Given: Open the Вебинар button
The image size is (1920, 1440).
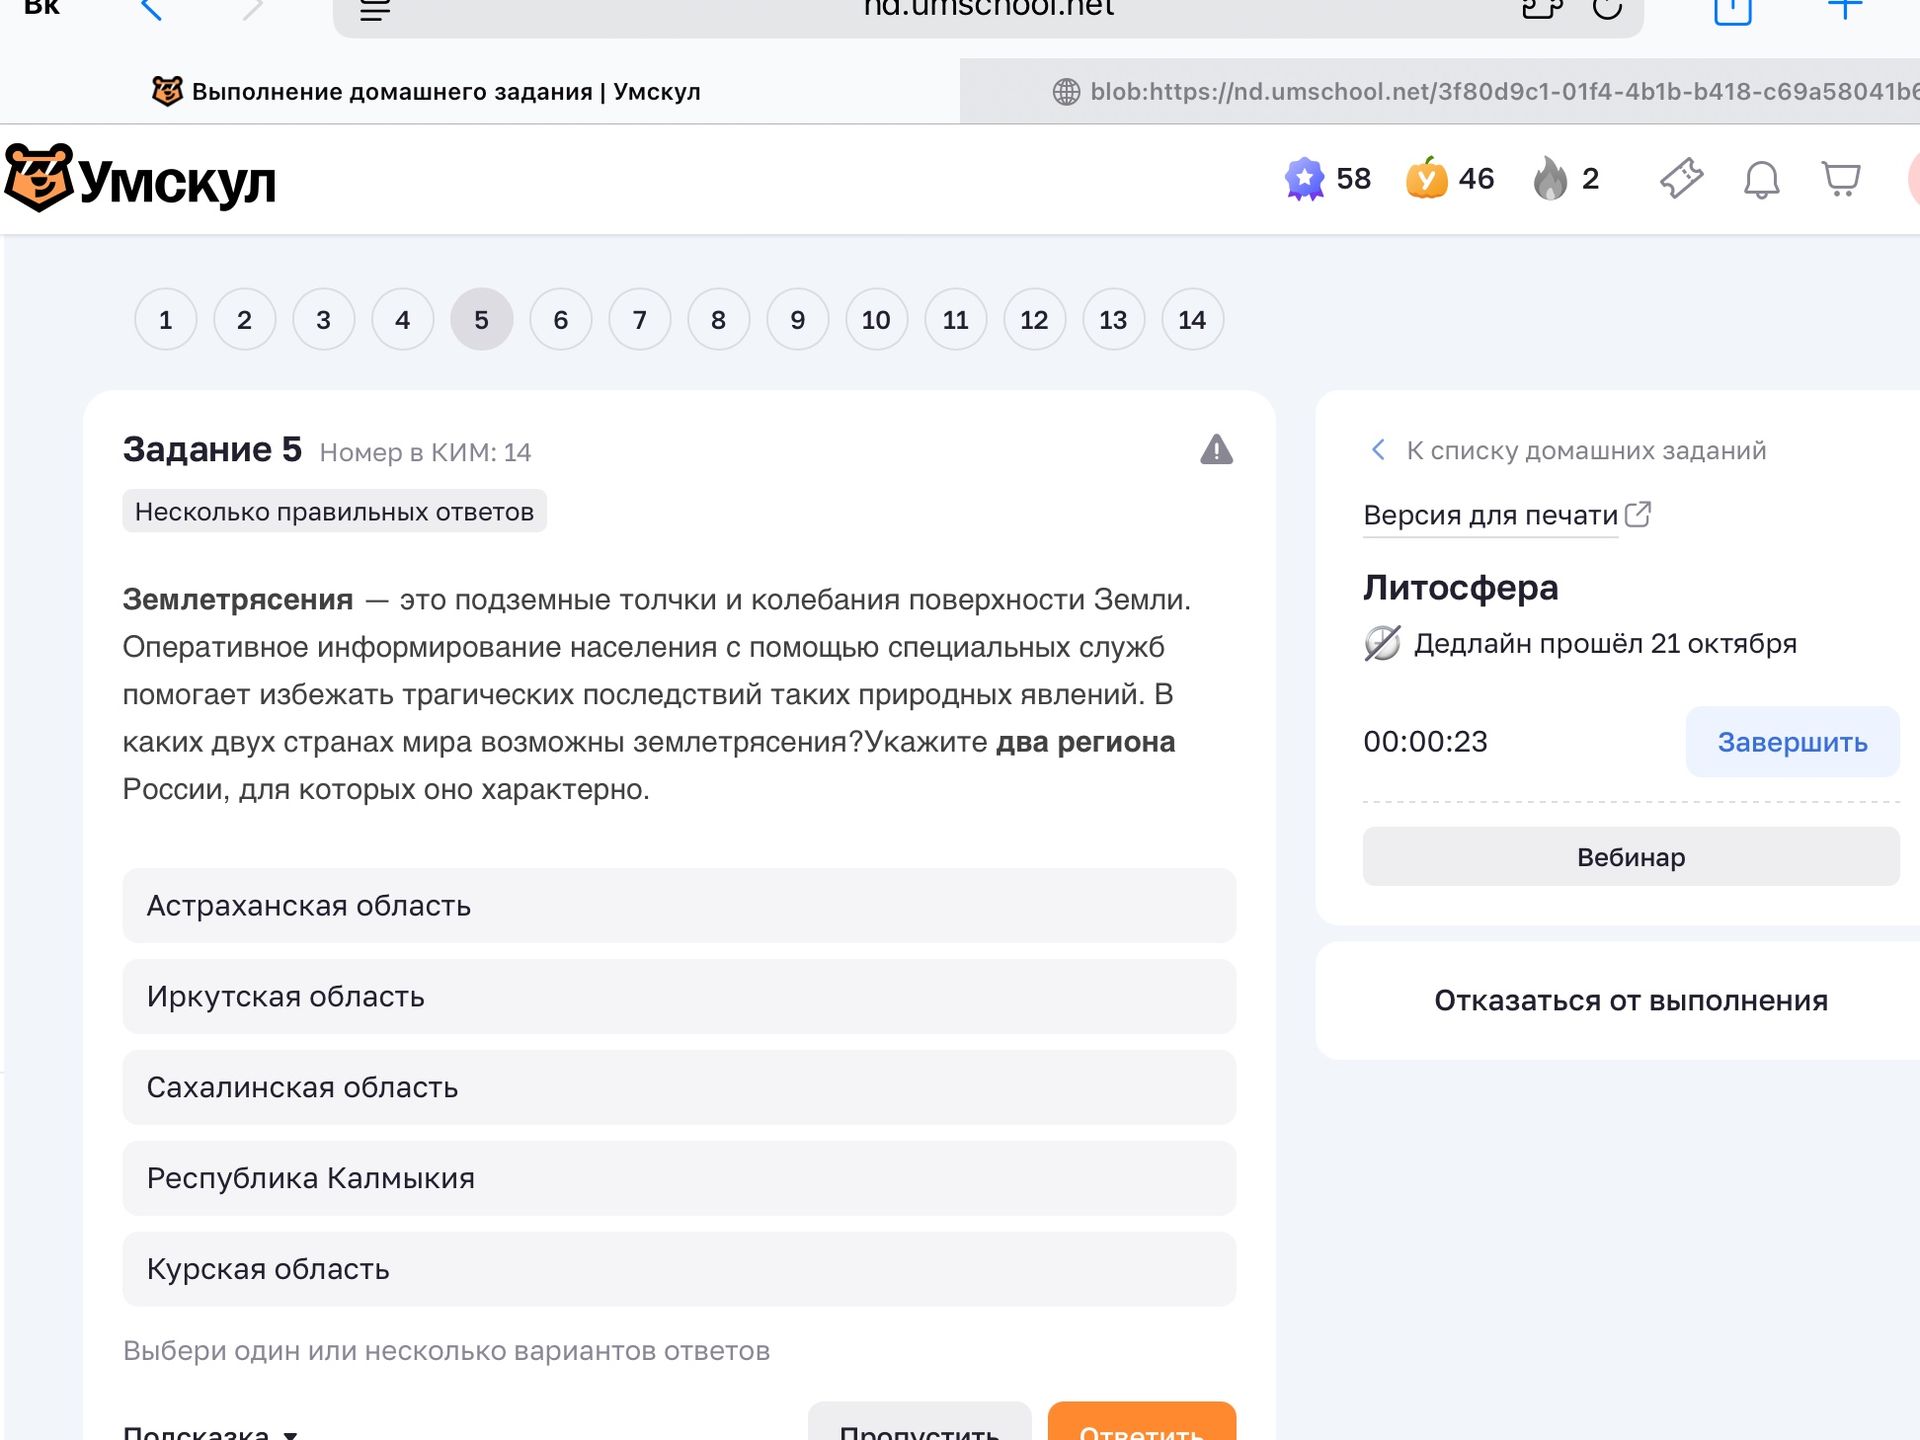Looking at the screenshot, I should coord(1631,857).
